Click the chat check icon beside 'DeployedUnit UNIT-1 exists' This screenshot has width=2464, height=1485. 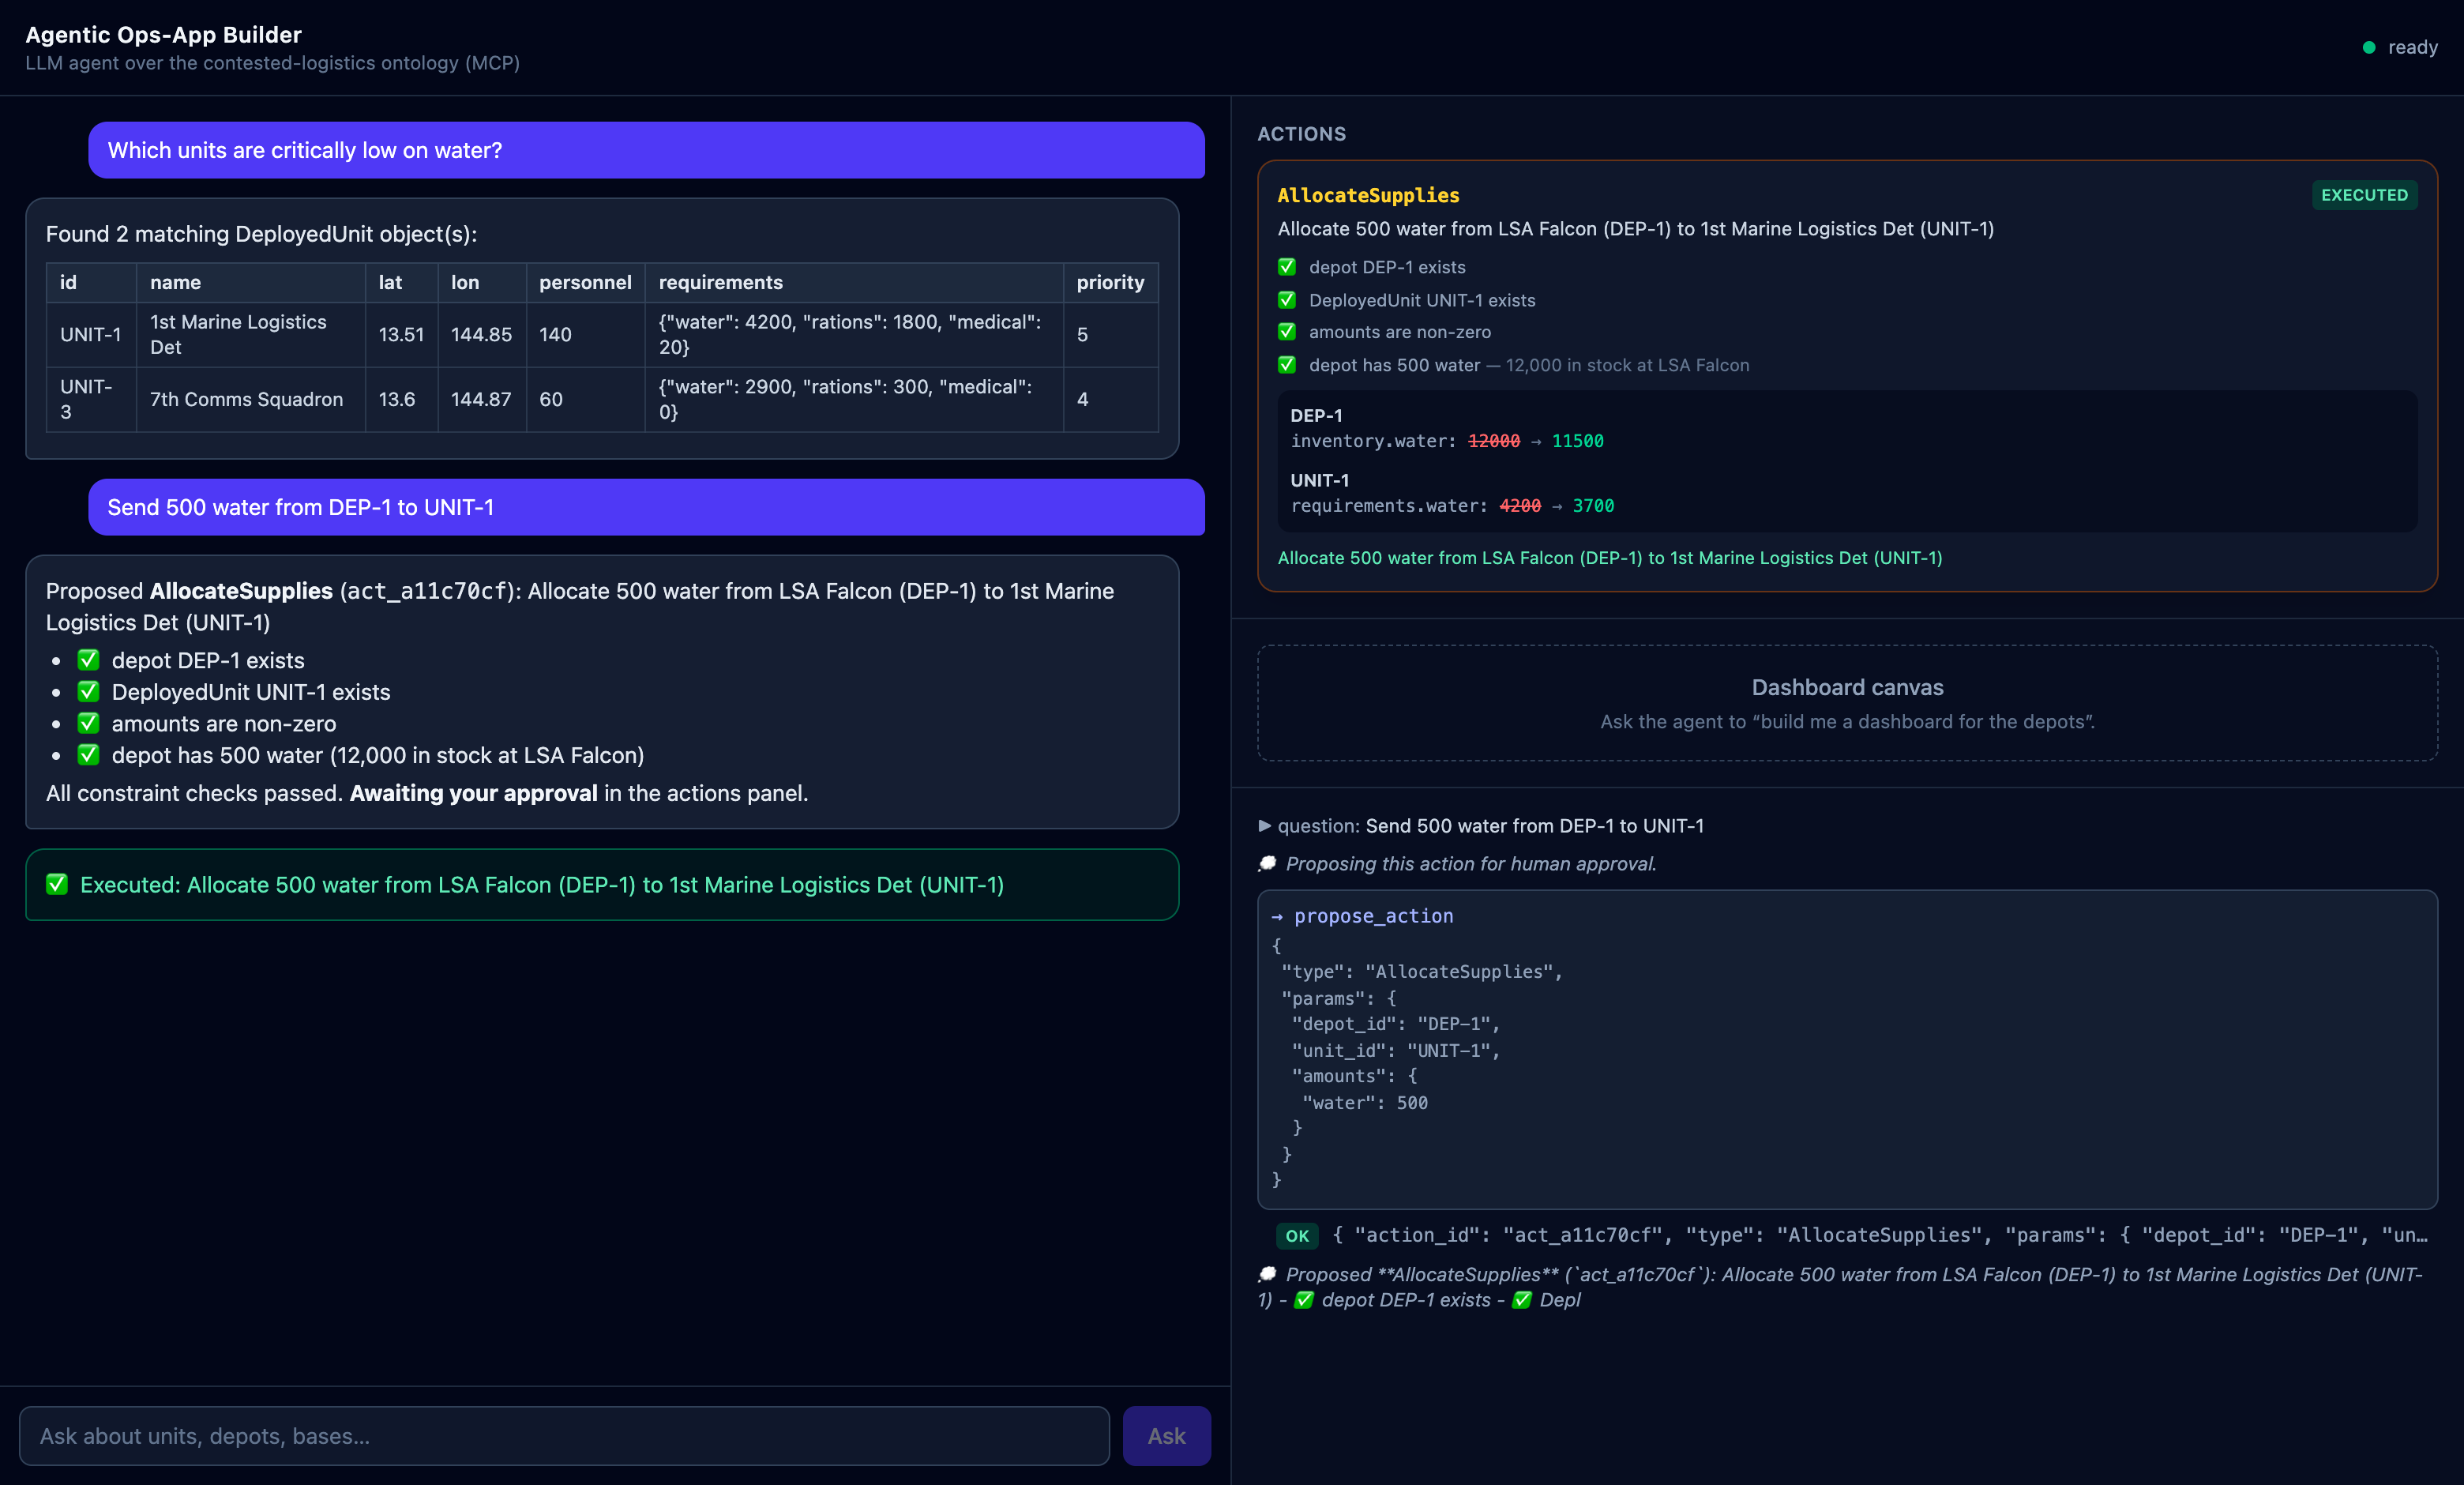(x=89, y=691)
